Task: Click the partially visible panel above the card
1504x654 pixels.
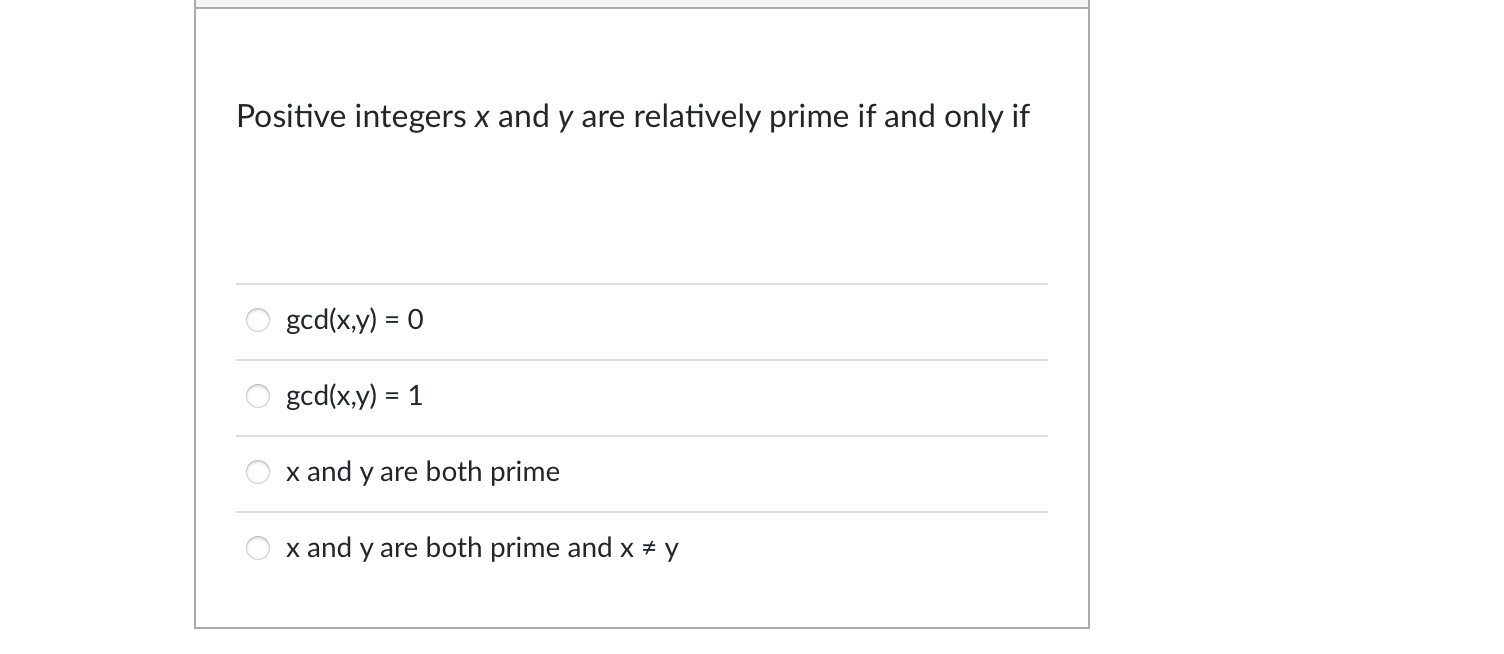Action: tap(641, 3)
